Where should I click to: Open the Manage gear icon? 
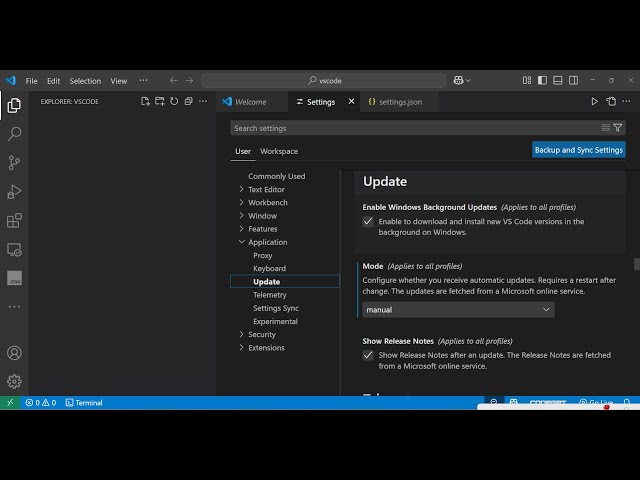point(14,381)
